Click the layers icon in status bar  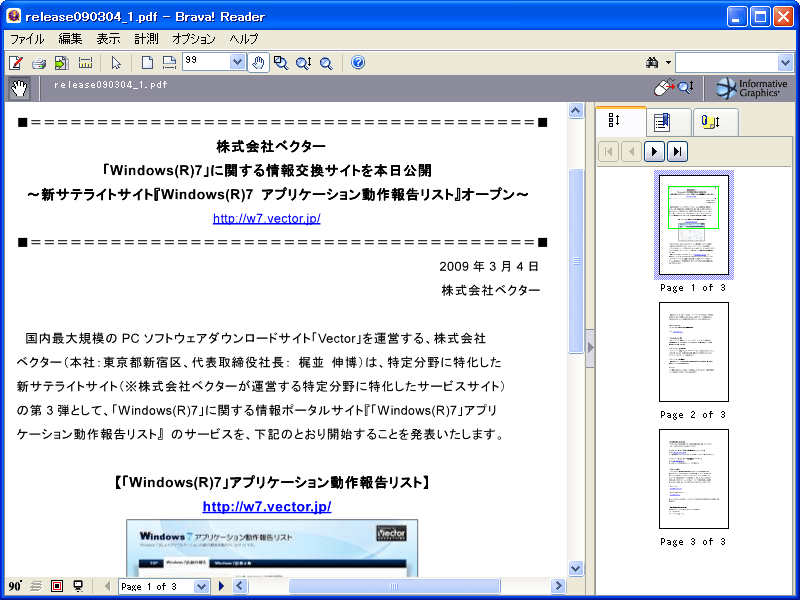coord(36,586)
